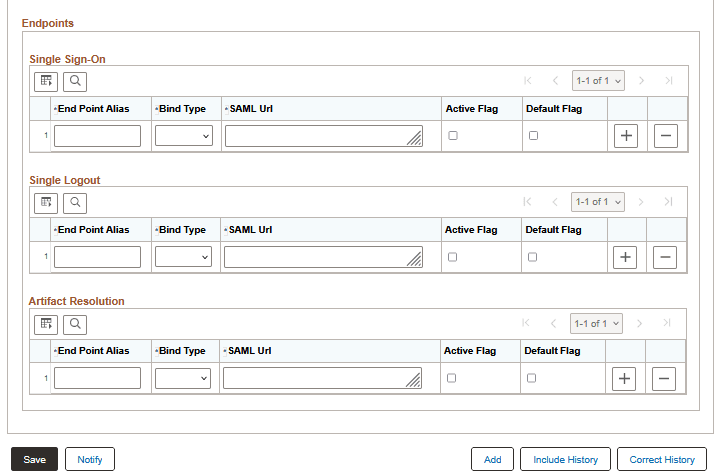721x475 pixels.
Task: Open Bind Type dropdown in Single Logout
Action: pyautogui.click(x=183, y=257)
